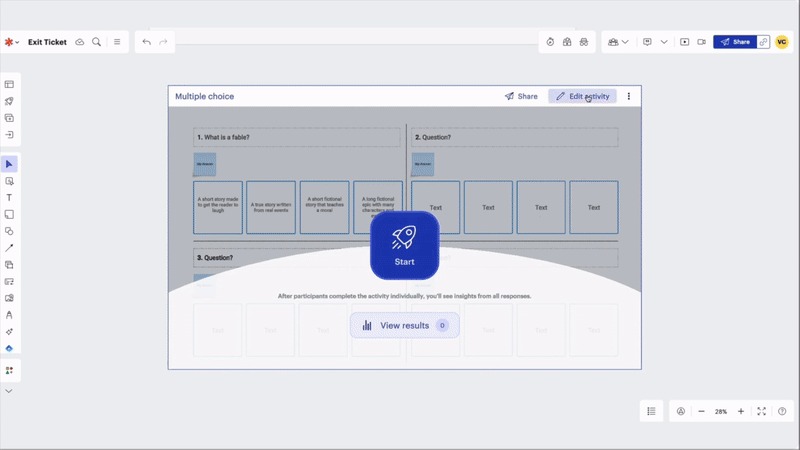Screen dimensions: 800x450
Task: Click question '1. What is a fable?'
Action: (297, 137)
